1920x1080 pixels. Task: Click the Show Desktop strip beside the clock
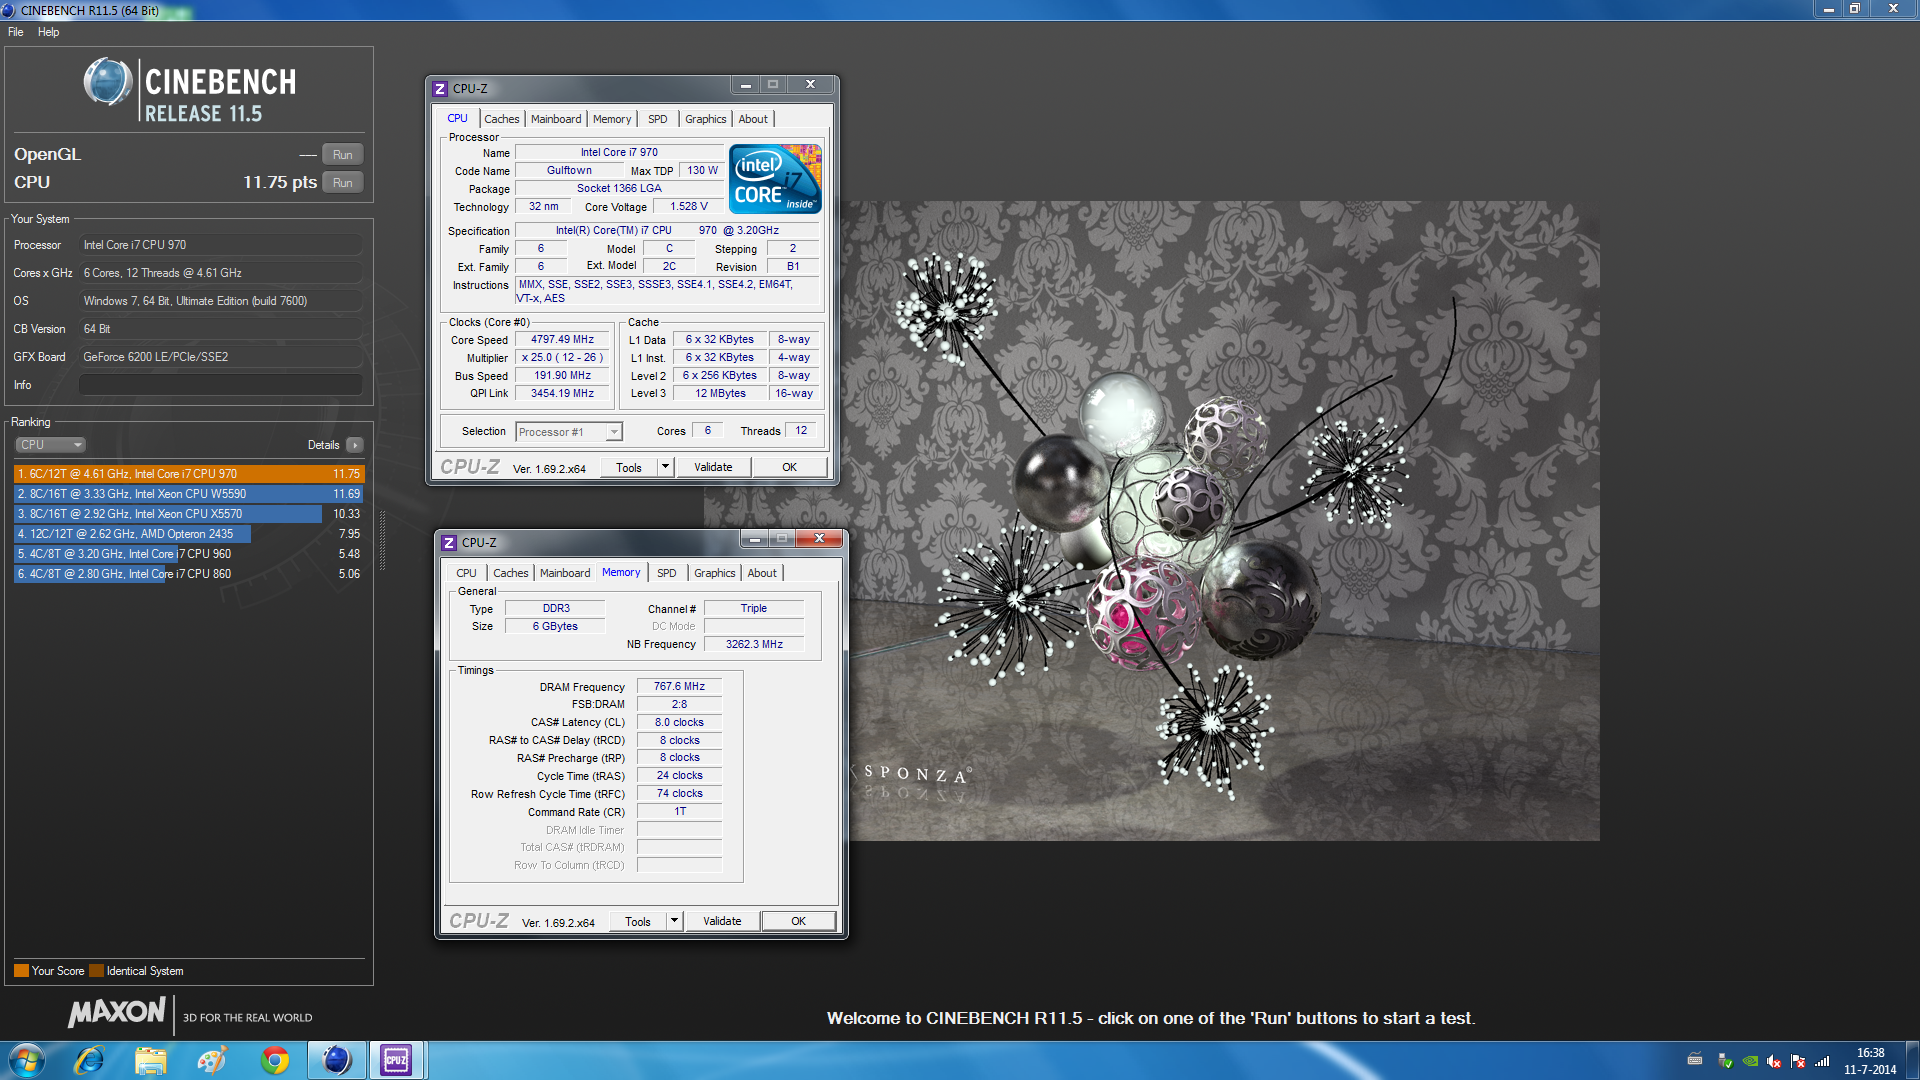tap(1912, 1060)
